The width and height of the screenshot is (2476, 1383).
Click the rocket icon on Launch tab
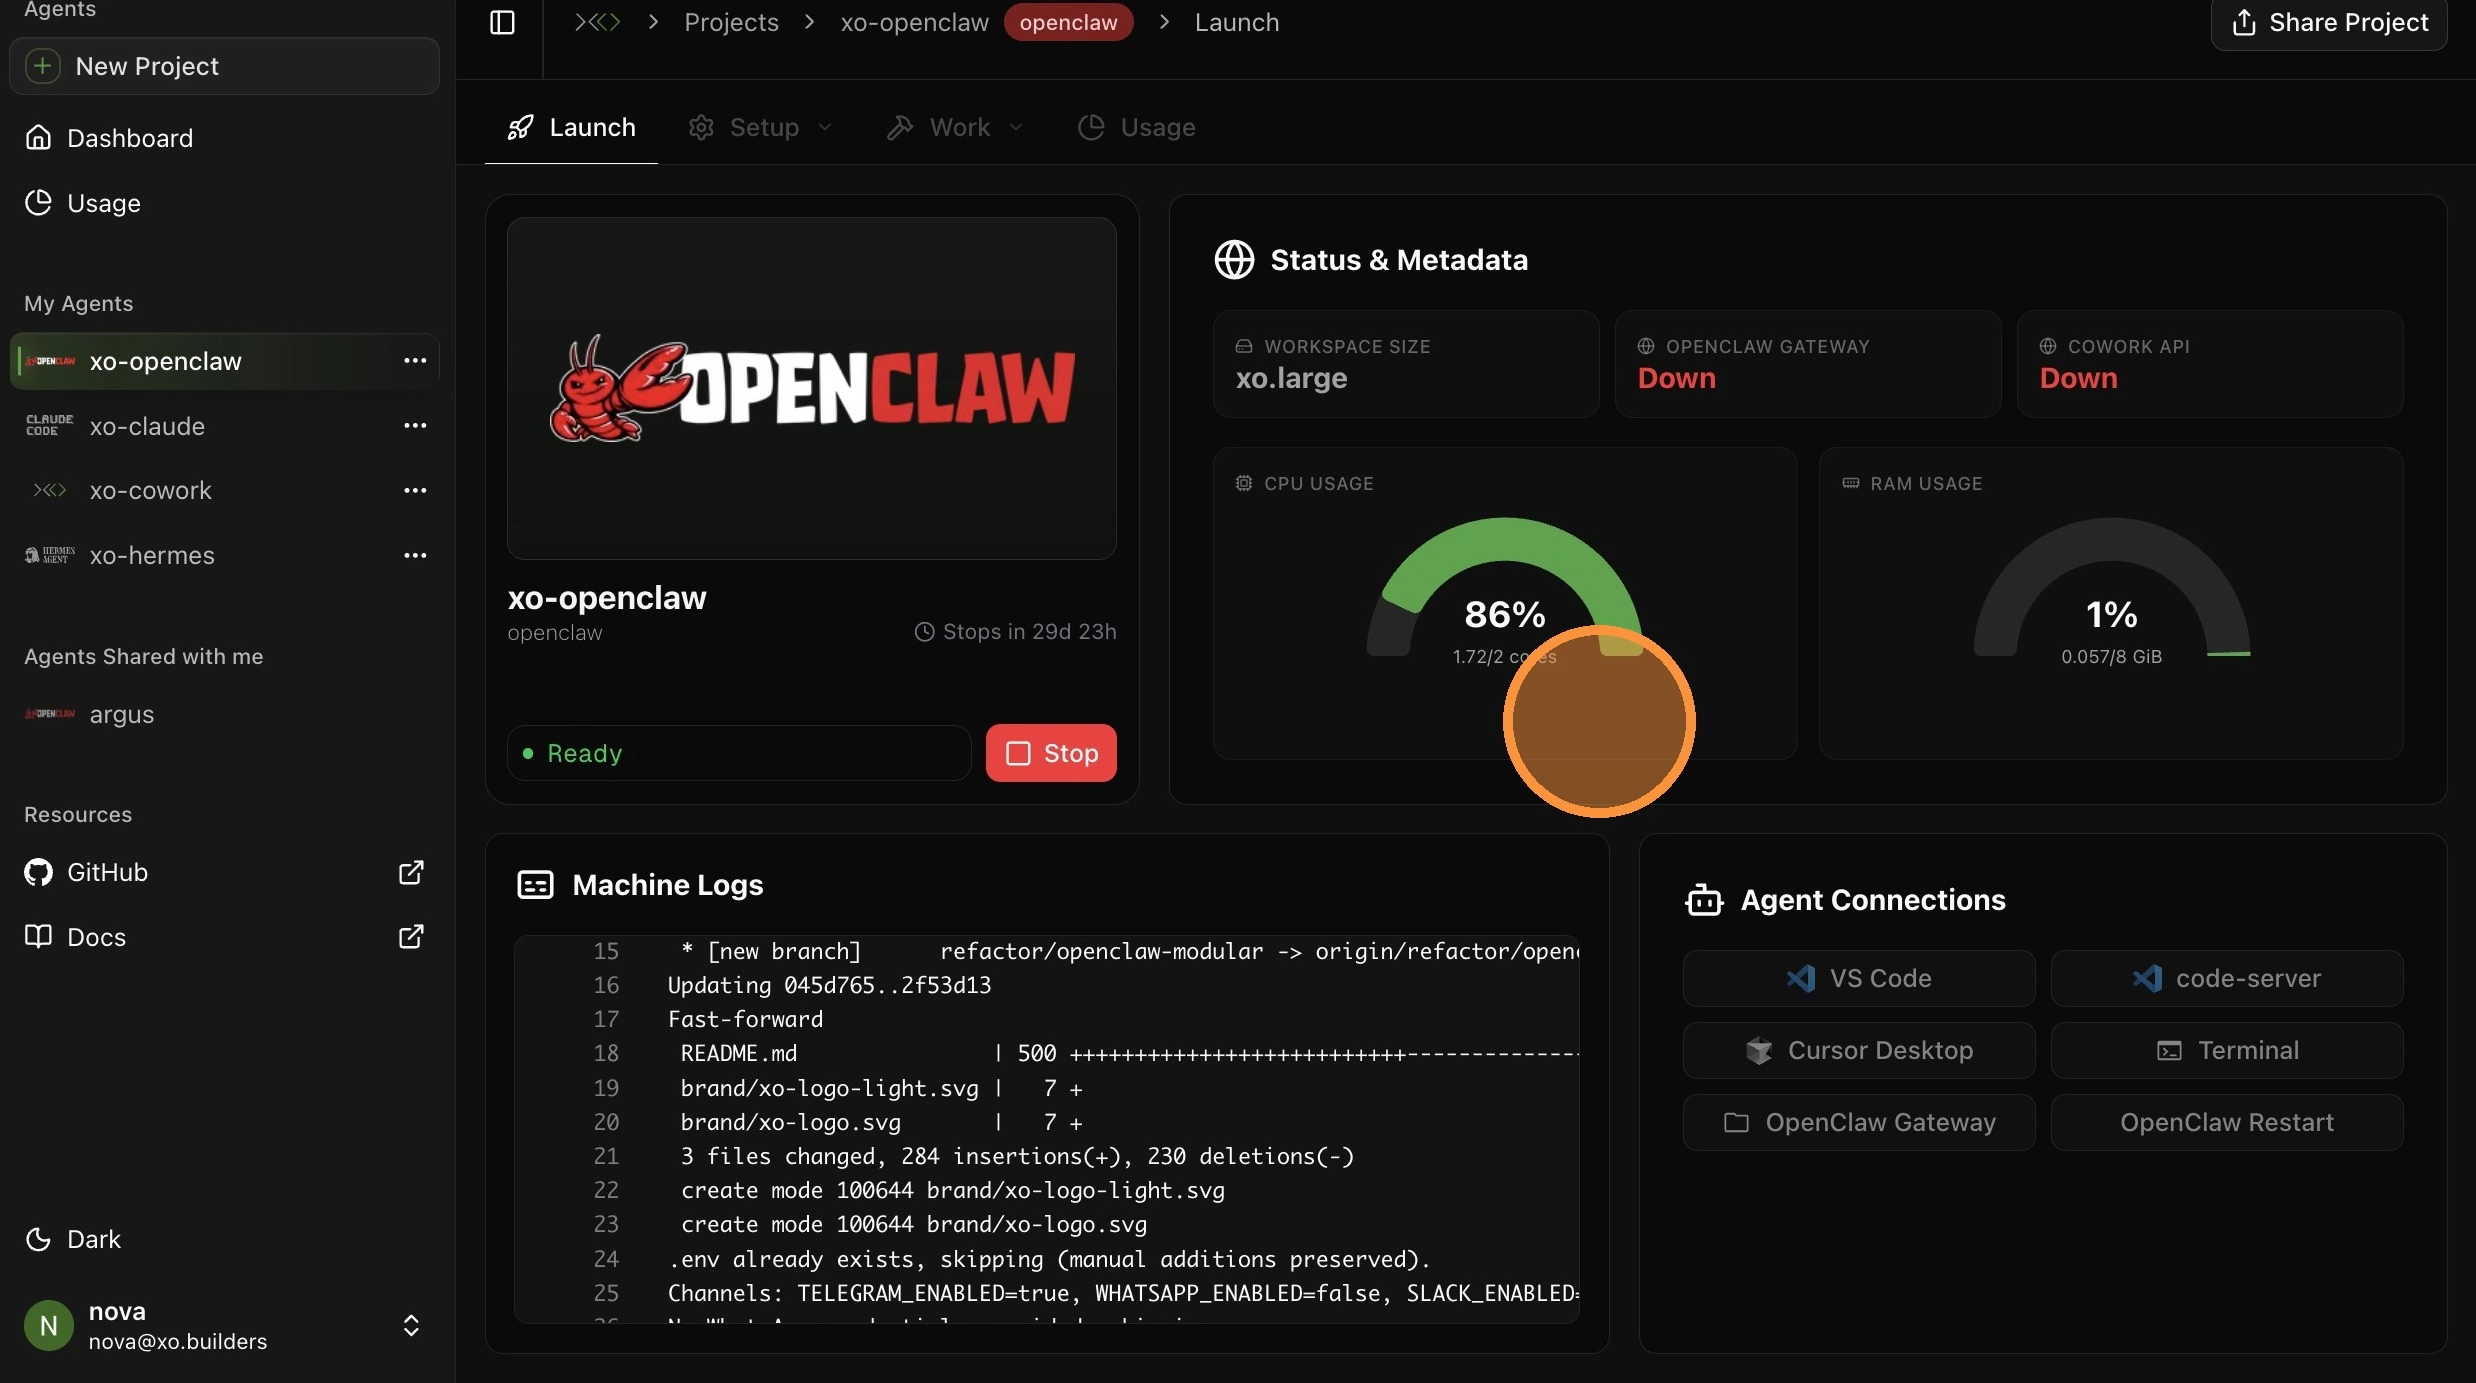pyautogui.click(x=520, y=127)
